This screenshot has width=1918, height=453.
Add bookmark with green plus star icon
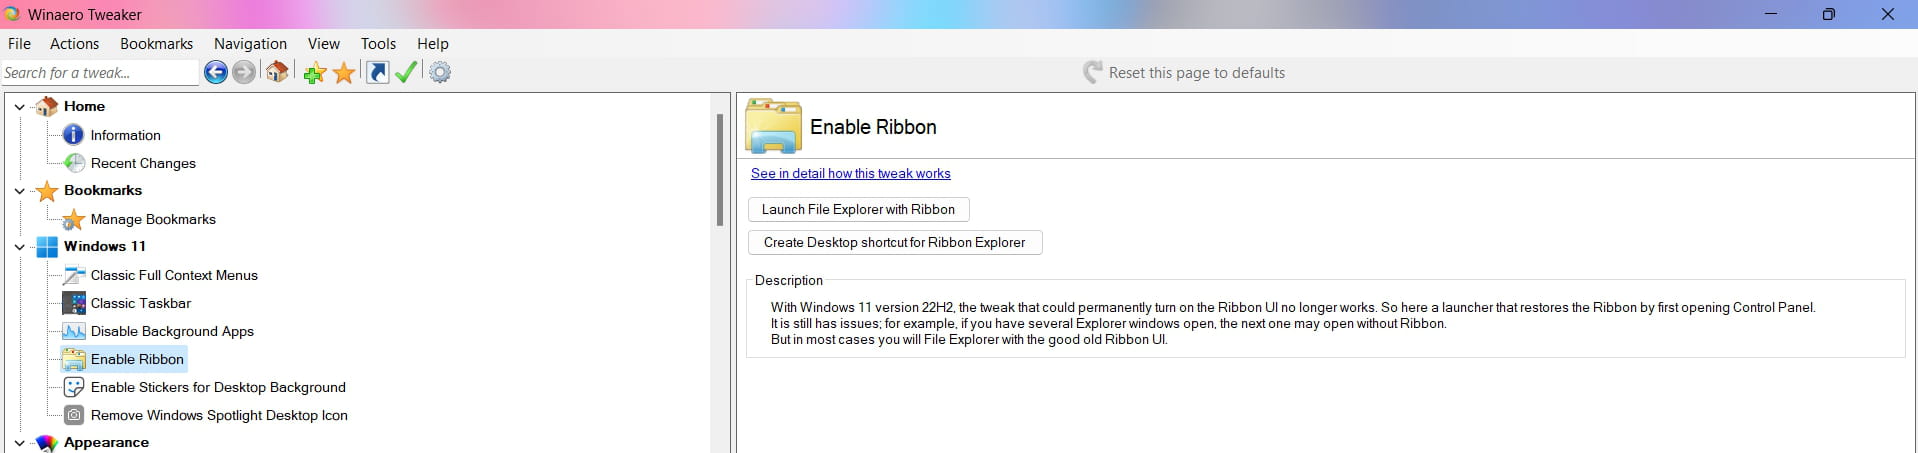(314, 72)
